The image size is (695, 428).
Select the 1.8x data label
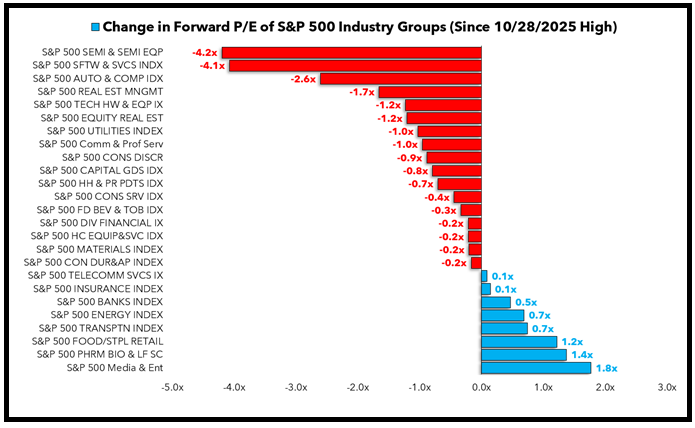pyautogui.click(x=606, y=368)
